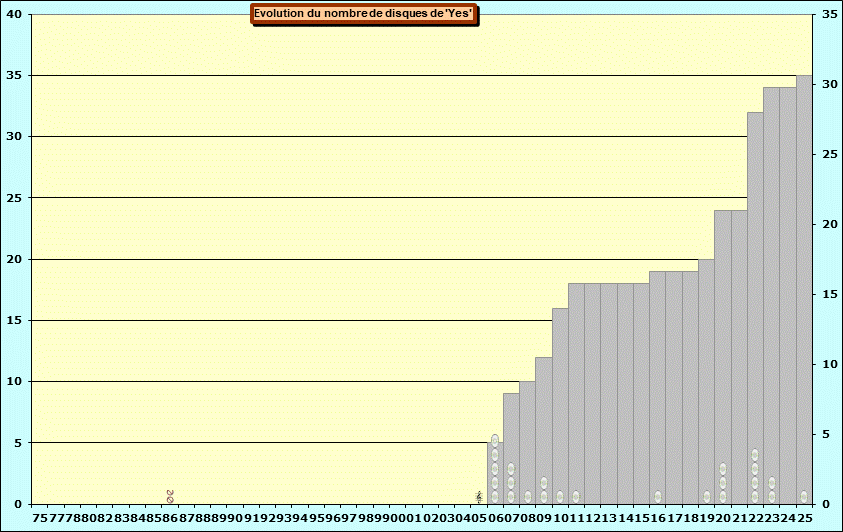Click the top disc icon in the 07 bar
Screen dimensions: 843x532
click(511, 469)
